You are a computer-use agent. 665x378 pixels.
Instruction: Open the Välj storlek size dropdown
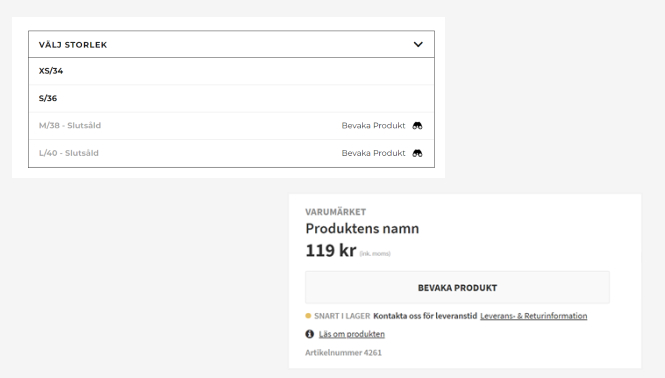tap(231, 44)
